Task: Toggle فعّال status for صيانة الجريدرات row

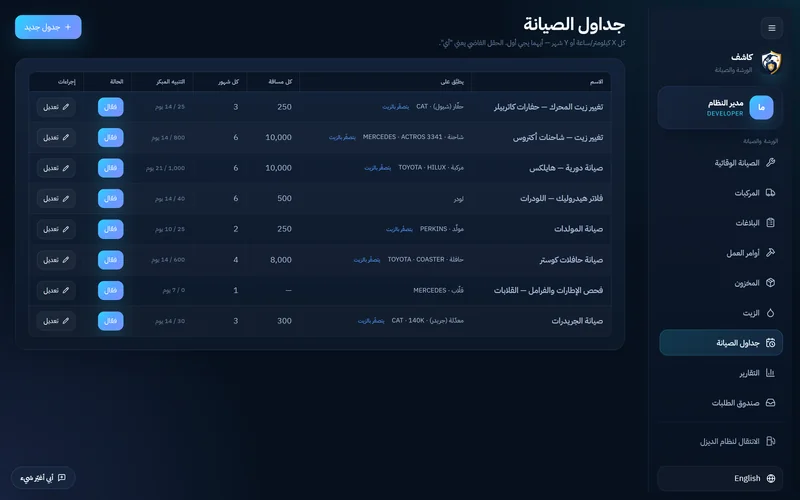Action: pos(111,321)
